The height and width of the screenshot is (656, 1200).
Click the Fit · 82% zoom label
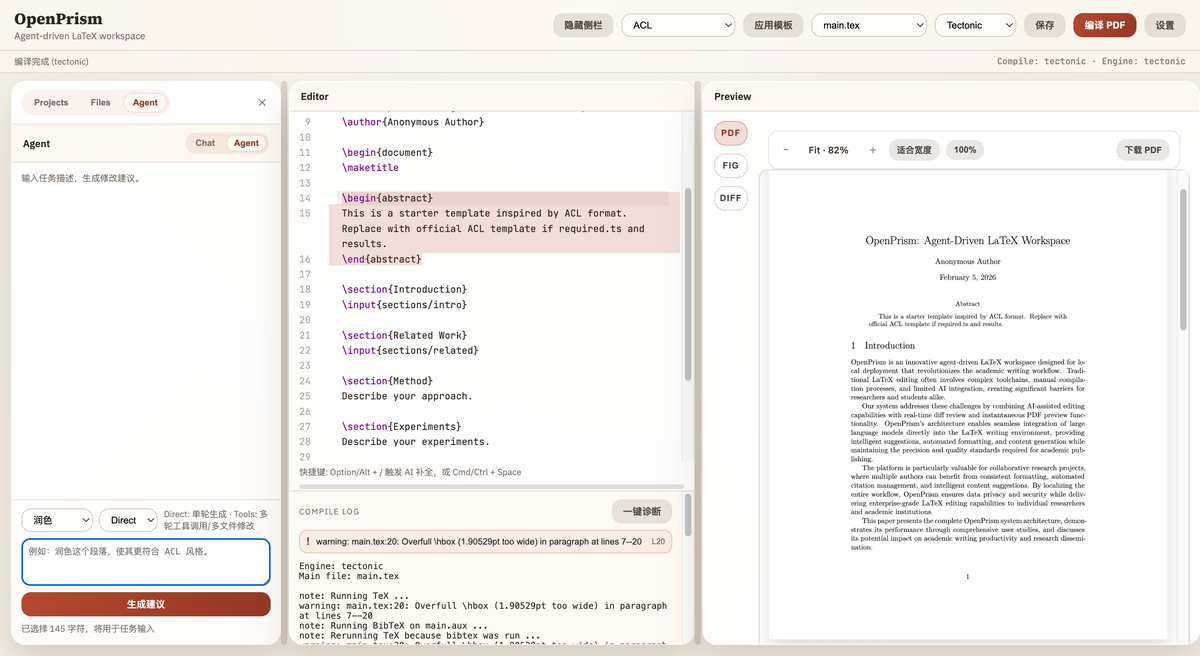click(x=829, y=150)
